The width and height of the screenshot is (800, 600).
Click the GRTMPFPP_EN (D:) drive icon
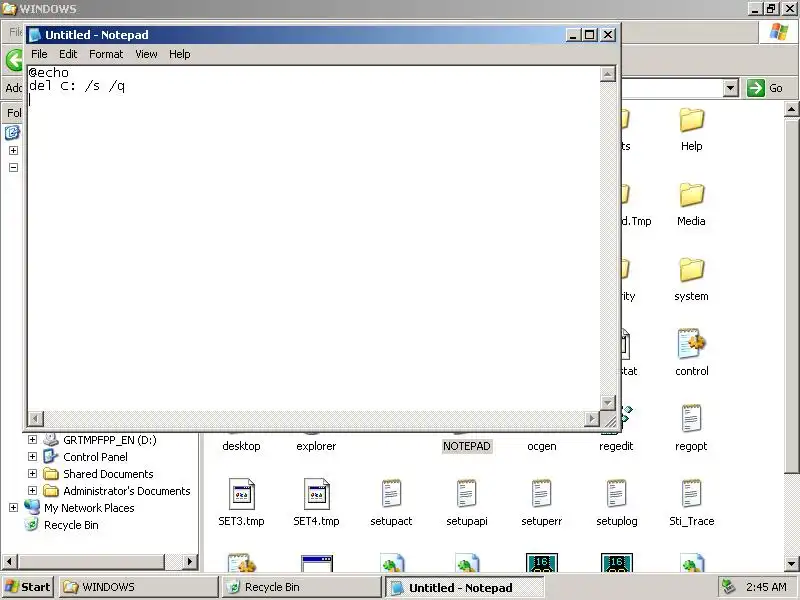[x=51, y=439]
